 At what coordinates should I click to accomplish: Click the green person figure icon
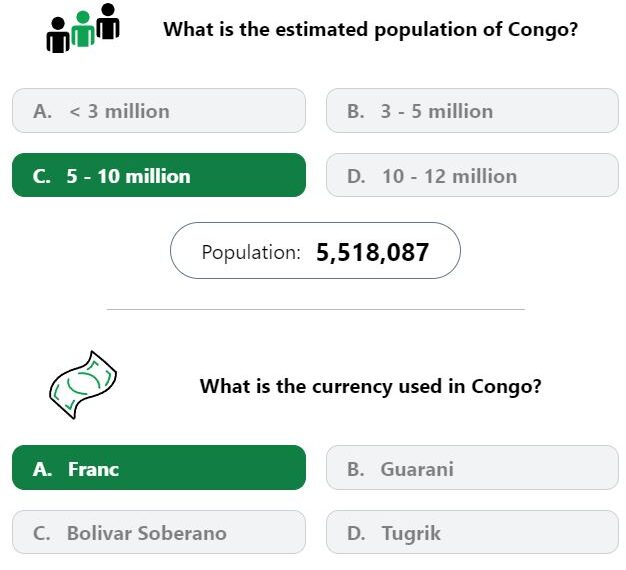(x=83, y=29)
